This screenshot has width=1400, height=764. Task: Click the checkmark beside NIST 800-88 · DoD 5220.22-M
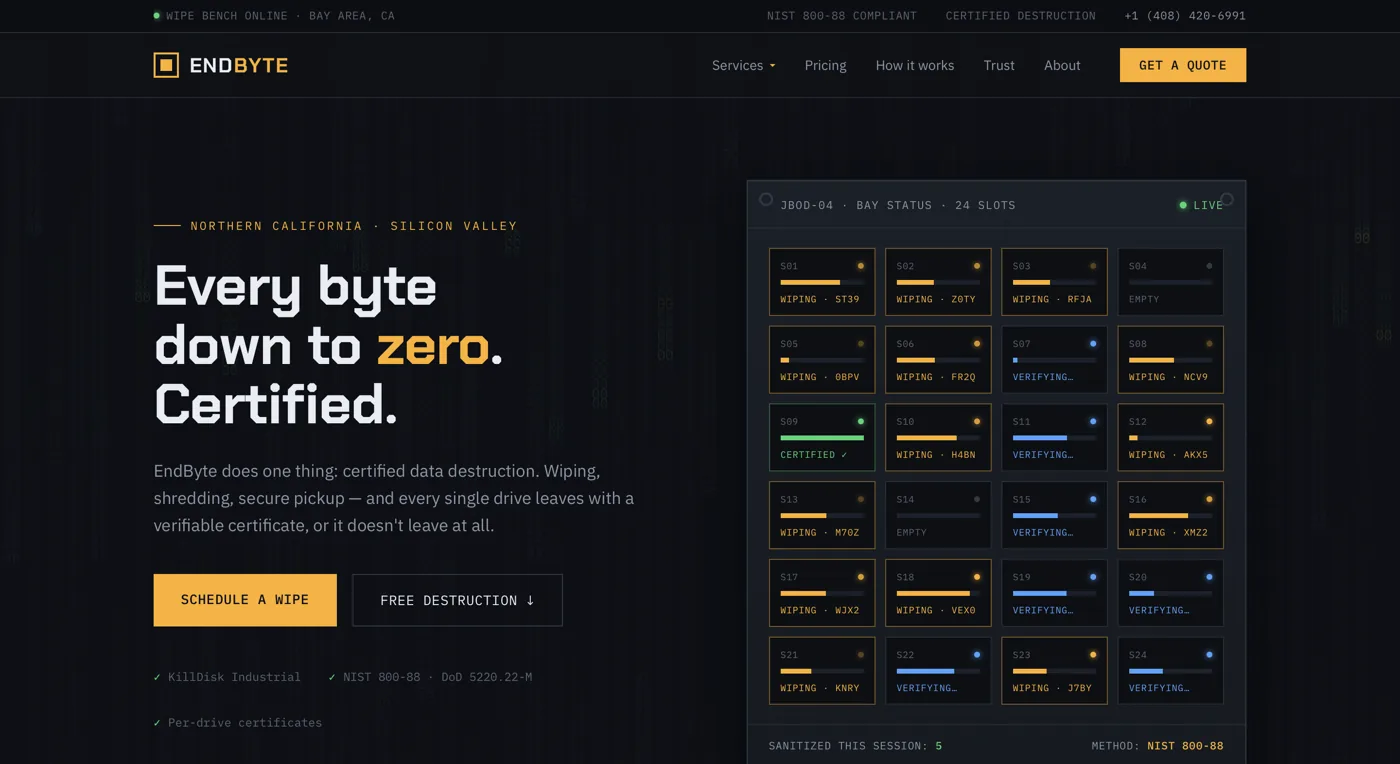point(332,677)
